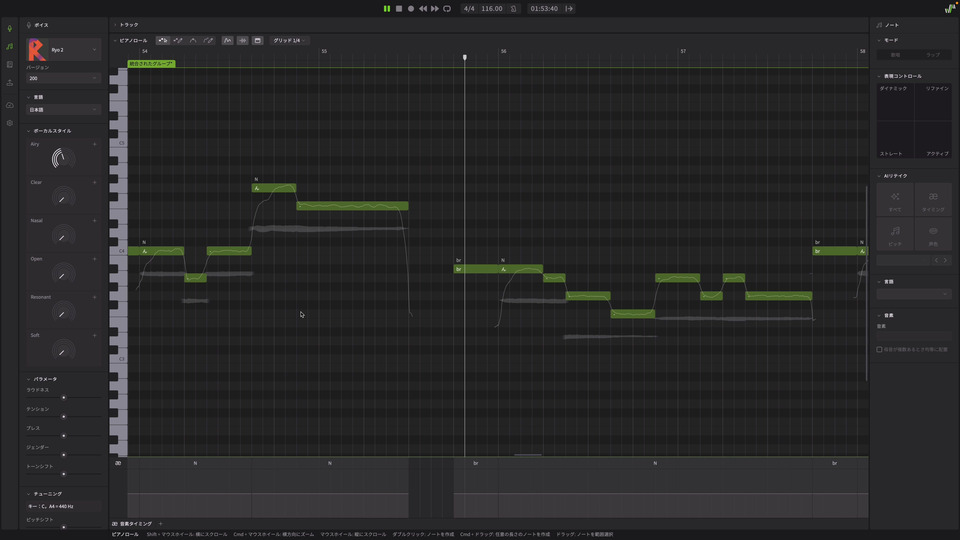Generate AI retake for ピッチ
960x540 pixels.
pyautogui.click(x=895, y=234)
